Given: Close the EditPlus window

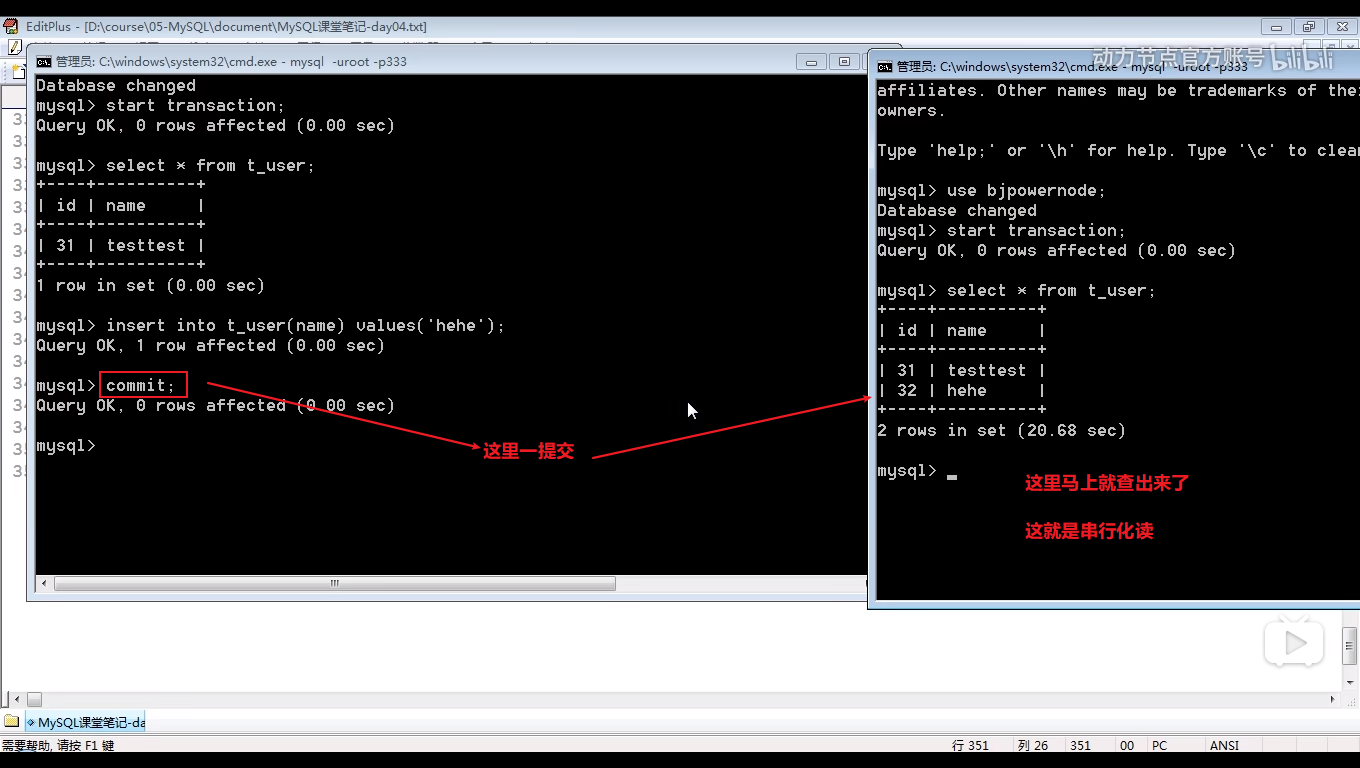Looking at the screenshot, I should tap(1340, 27).
